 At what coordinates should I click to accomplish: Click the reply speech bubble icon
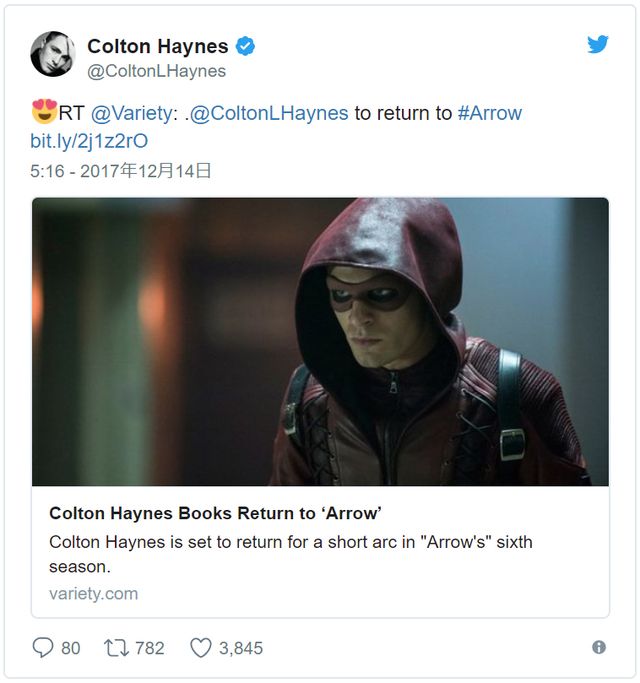[43, 647]
